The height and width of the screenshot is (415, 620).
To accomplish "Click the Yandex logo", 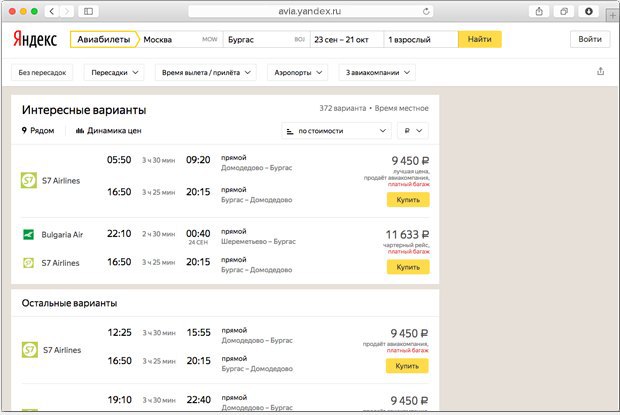I will click(x=35, y=39).
